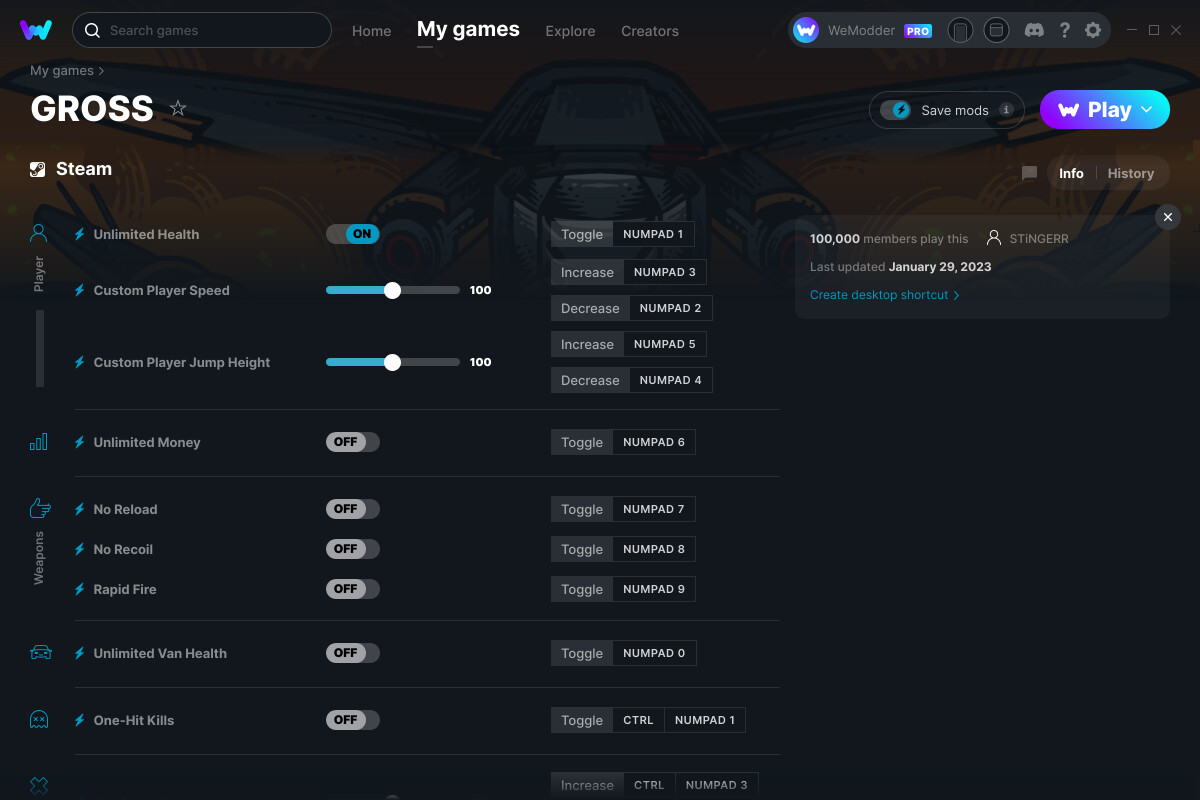Favorite GROSS with the star icon
1200x800 pixels.
click(x=178, y=108)
